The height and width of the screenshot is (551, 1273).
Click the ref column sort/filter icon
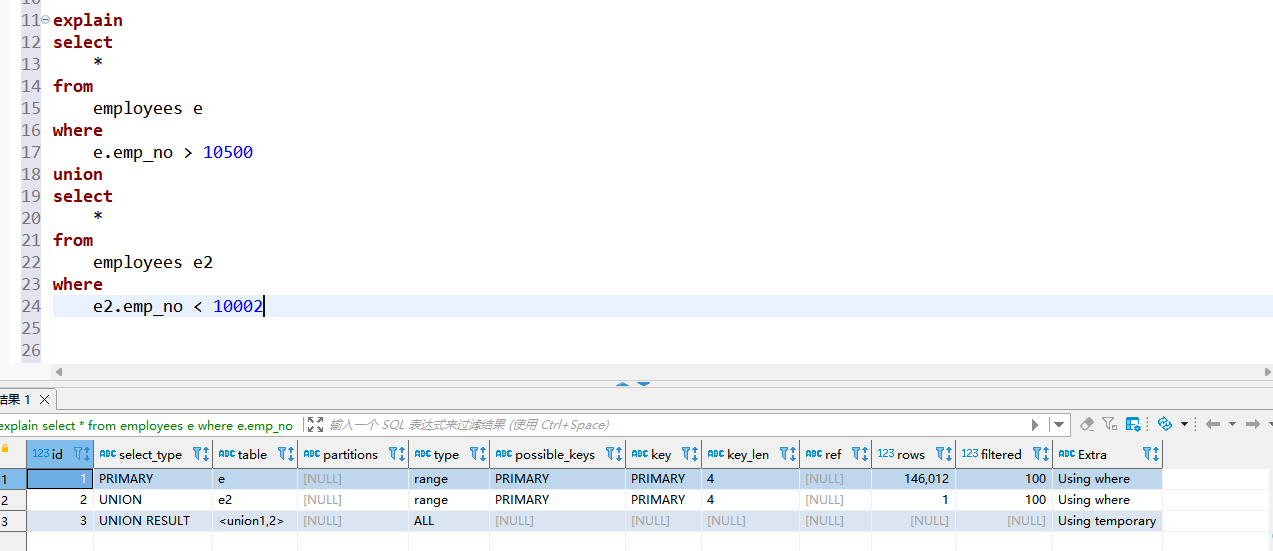pyautogui.click(x=860, y=454)
